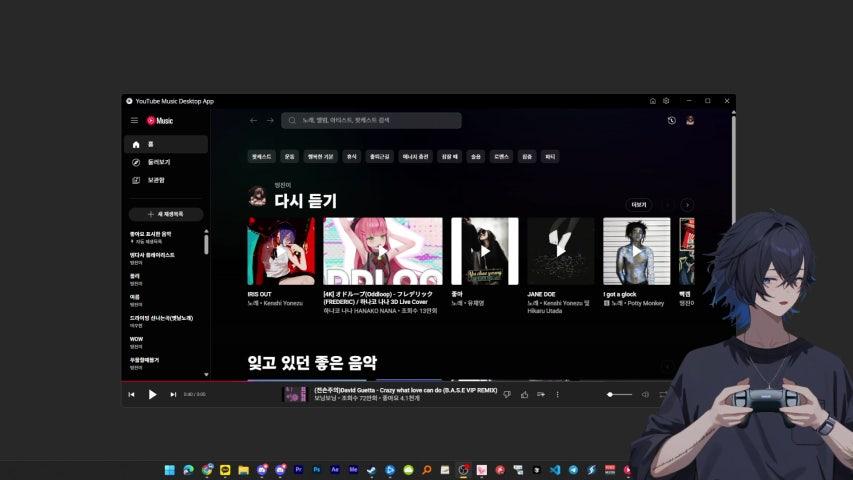Open the JANE DOE song title
This screenshot has height=480, width=853.
(x=541, y=294)
